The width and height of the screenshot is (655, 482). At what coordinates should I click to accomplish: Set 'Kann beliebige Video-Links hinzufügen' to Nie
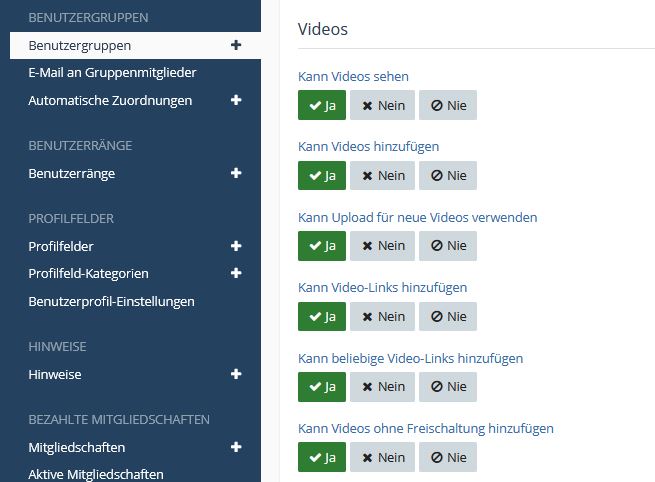(447, 386)
